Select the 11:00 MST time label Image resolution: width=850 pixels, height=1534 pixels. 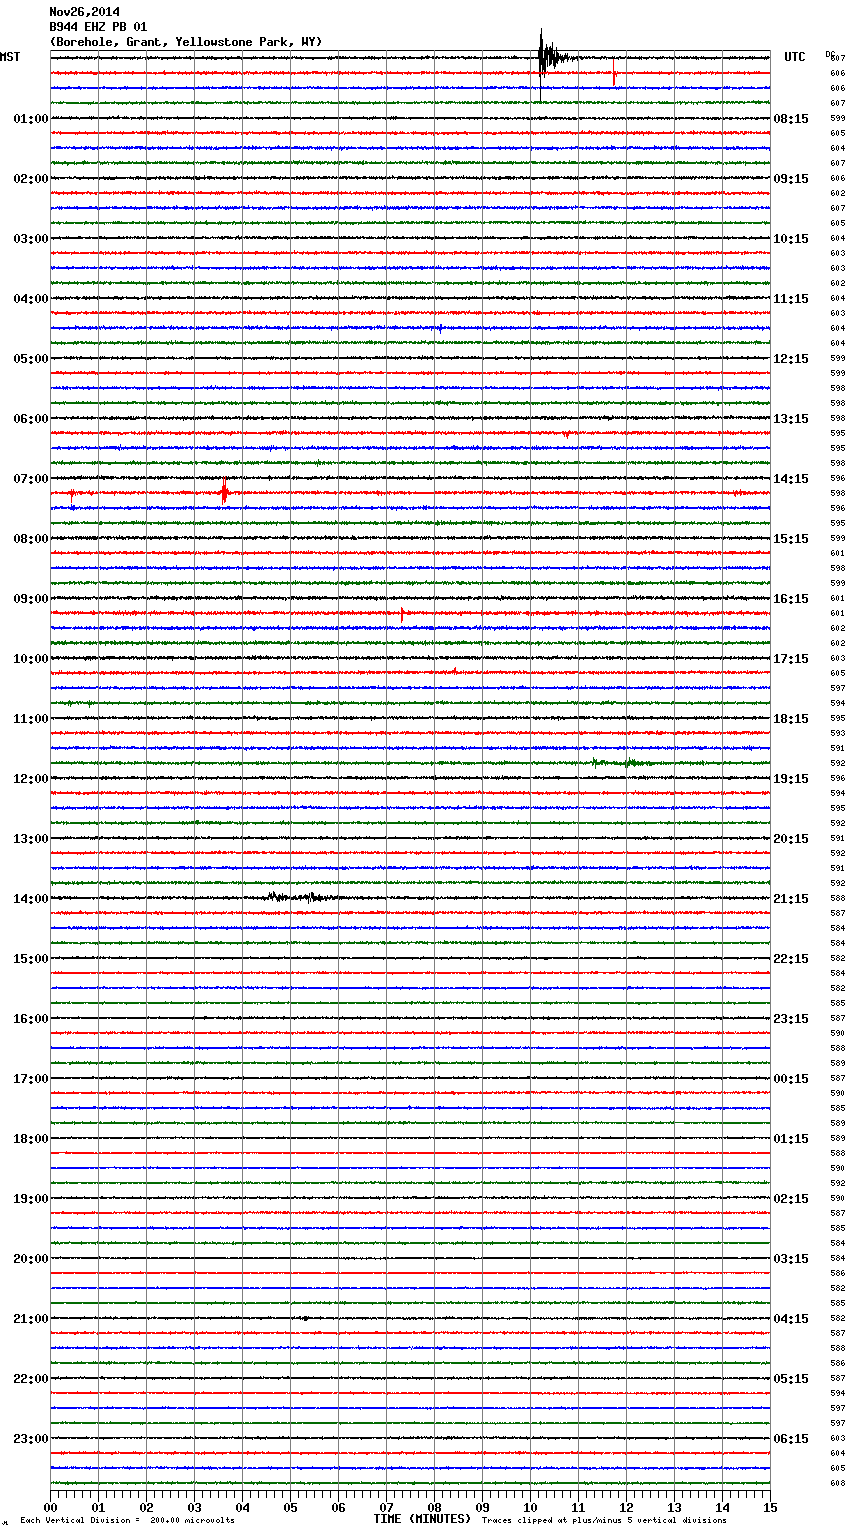coord(31,719)
